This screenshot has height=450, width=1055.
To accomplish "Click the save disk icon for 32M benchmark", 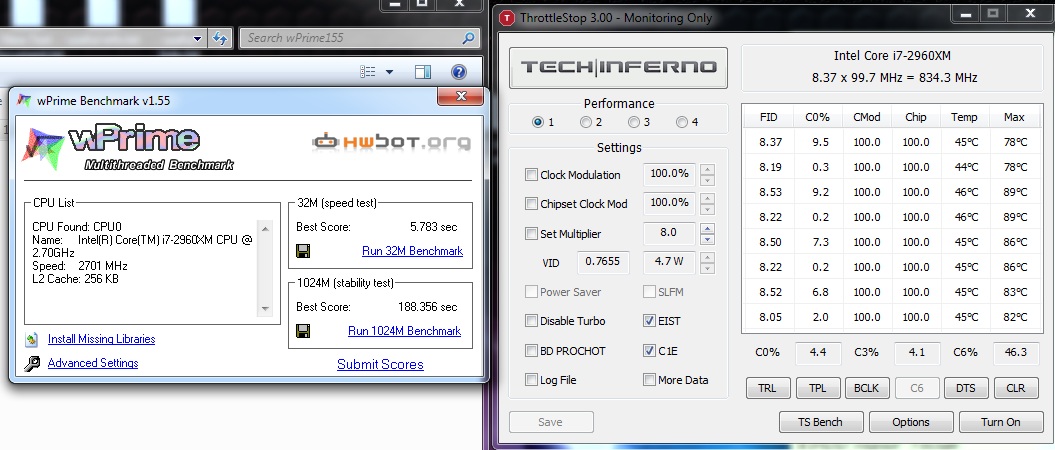I will [x=303, y=251].
